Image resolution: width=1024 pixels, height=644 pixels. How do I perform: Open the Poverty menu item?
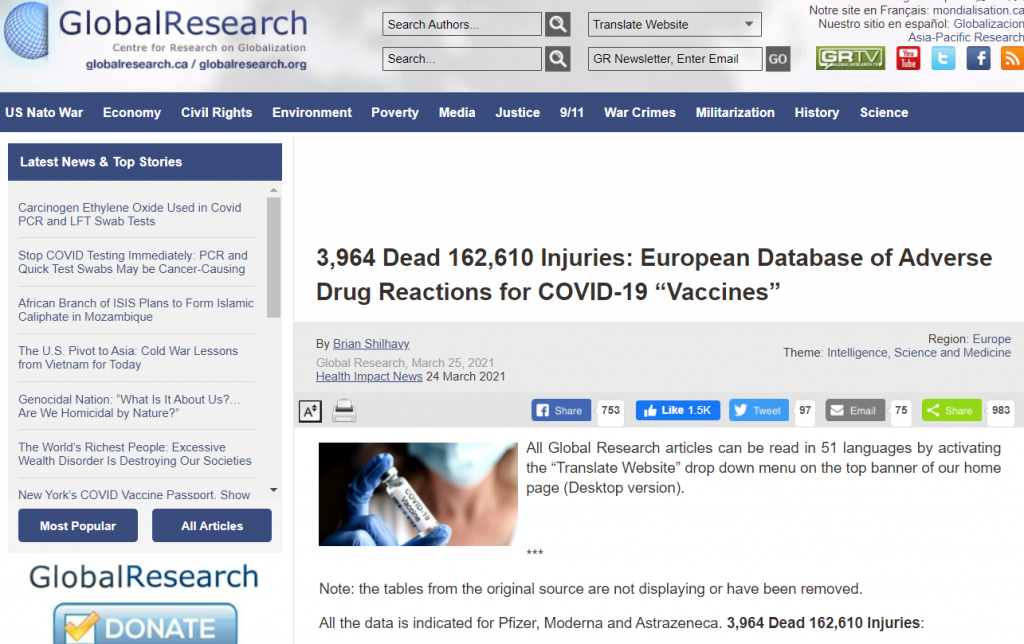[x=395, y=112]
